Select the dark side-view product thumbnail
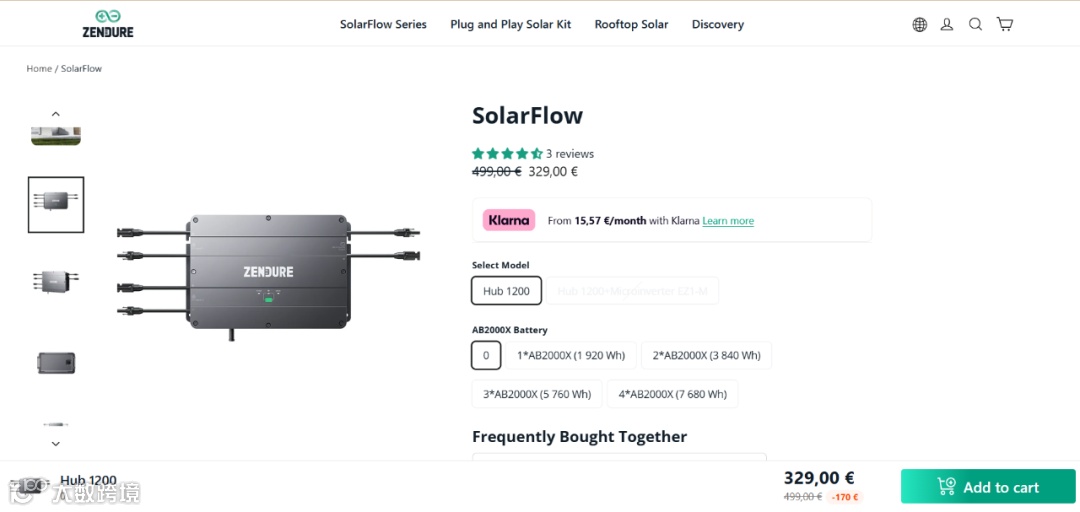The height and width of the screenshot is (512, 1080). (x=56, y=362)
